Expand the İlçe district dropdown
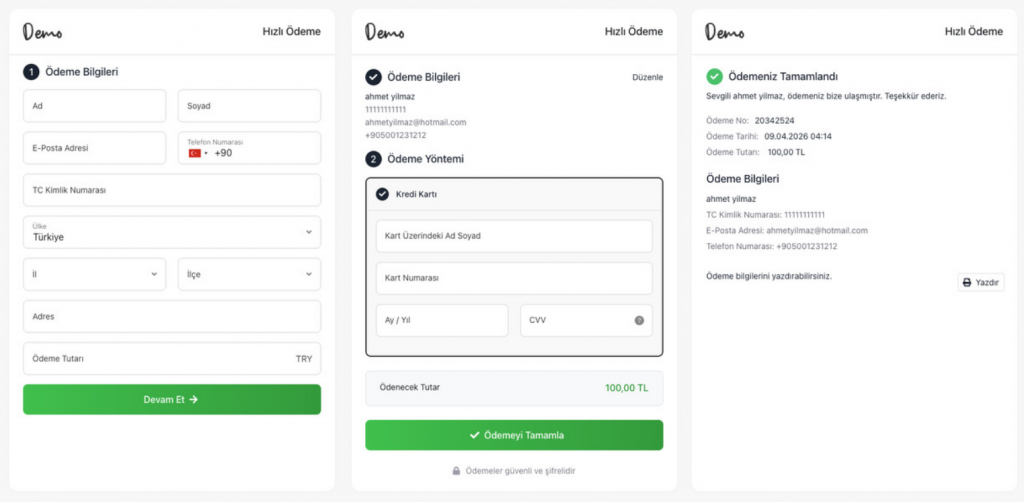Screen dimensions: 1024x502 point(249,274)
